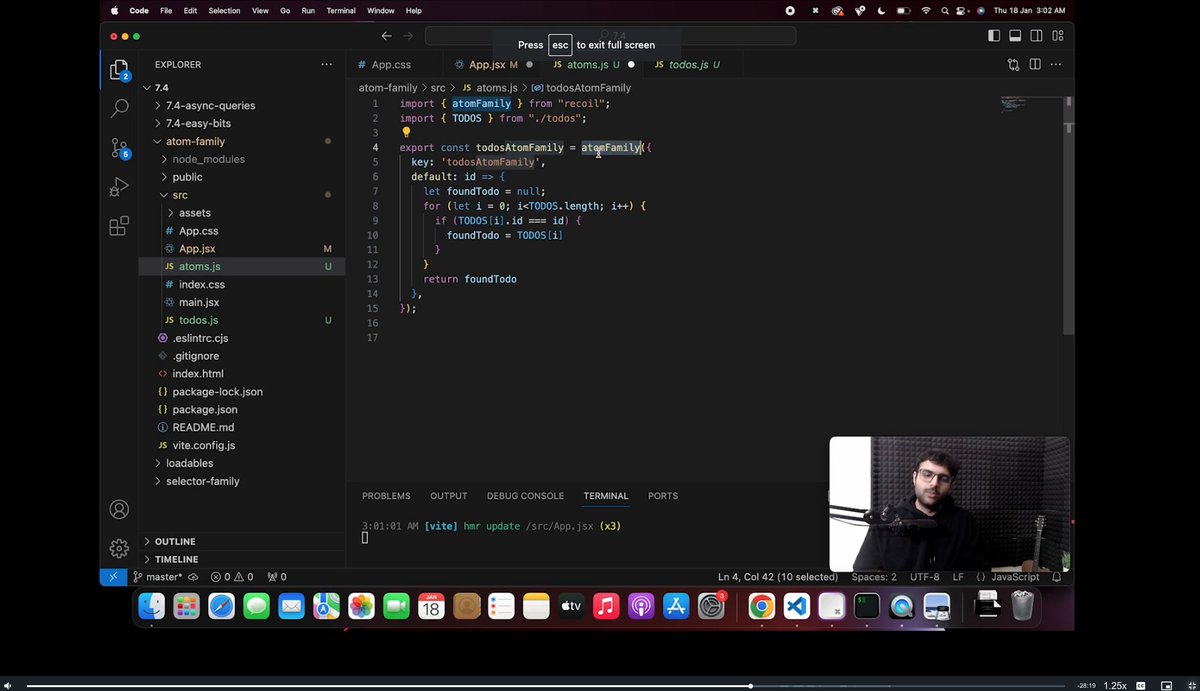Change the 1.25x playback speed

click(1115, 686)
